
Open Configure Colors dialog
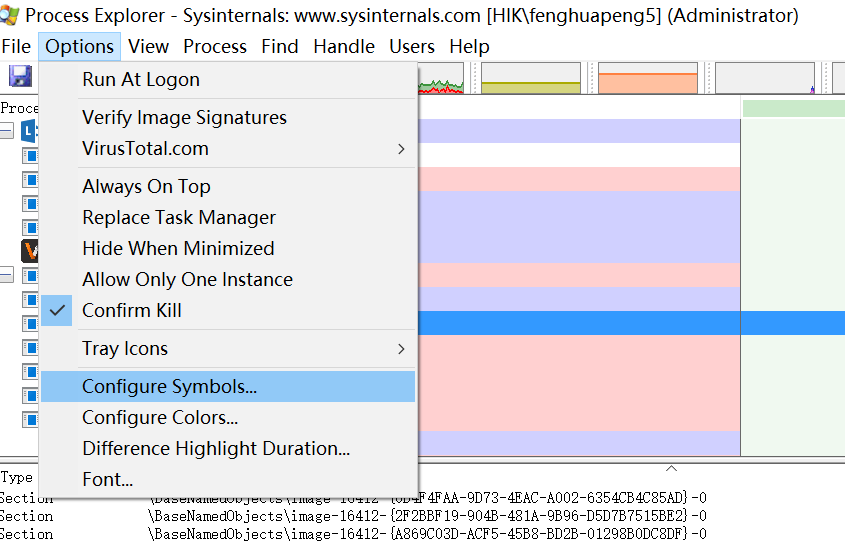pyautogui.click(x=228, y=418)
